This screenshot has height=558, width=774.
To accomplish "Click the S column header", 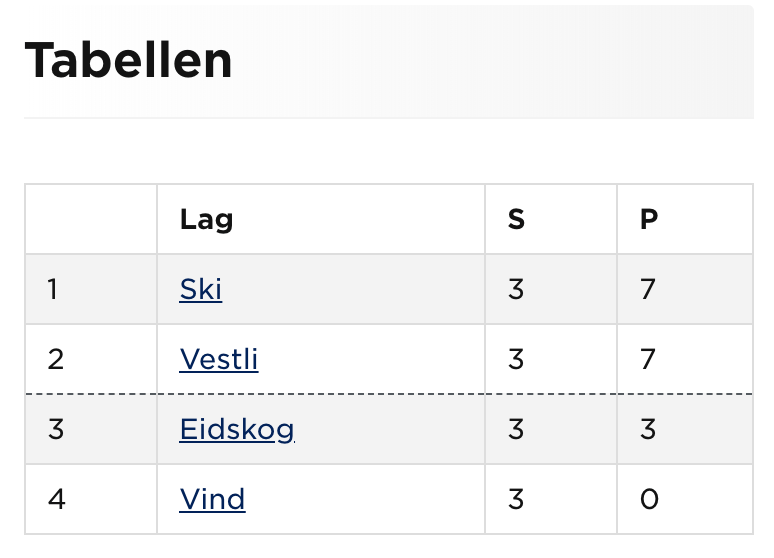I will (516, 219).
